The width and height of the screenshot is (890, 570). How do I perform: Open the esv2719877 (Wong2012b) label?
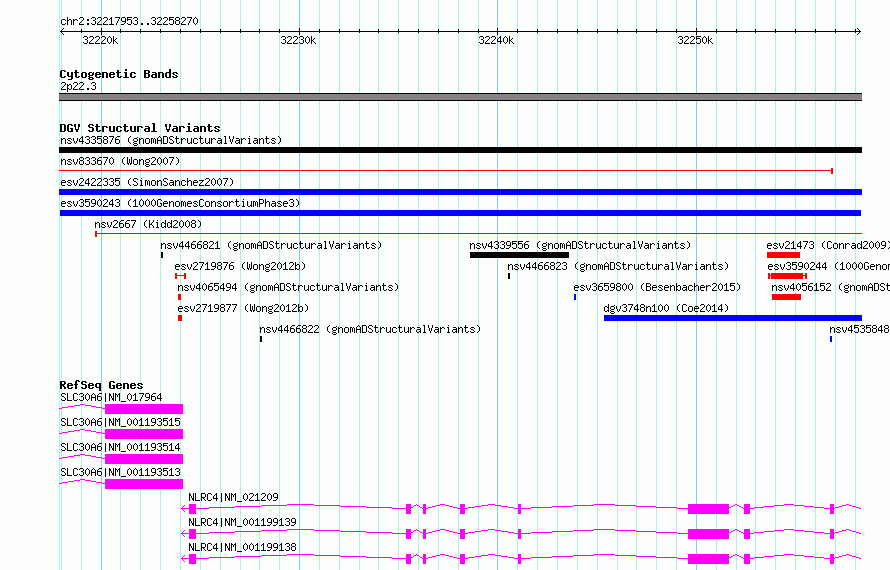(x=243, y=308)
